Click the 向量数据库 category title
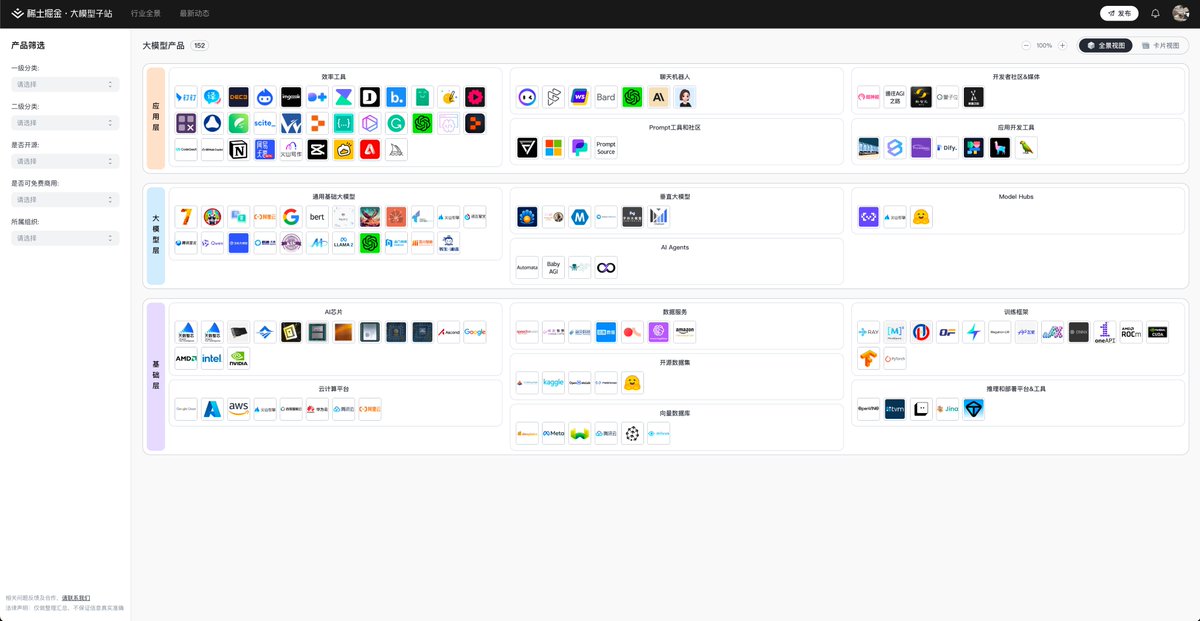 675,413
